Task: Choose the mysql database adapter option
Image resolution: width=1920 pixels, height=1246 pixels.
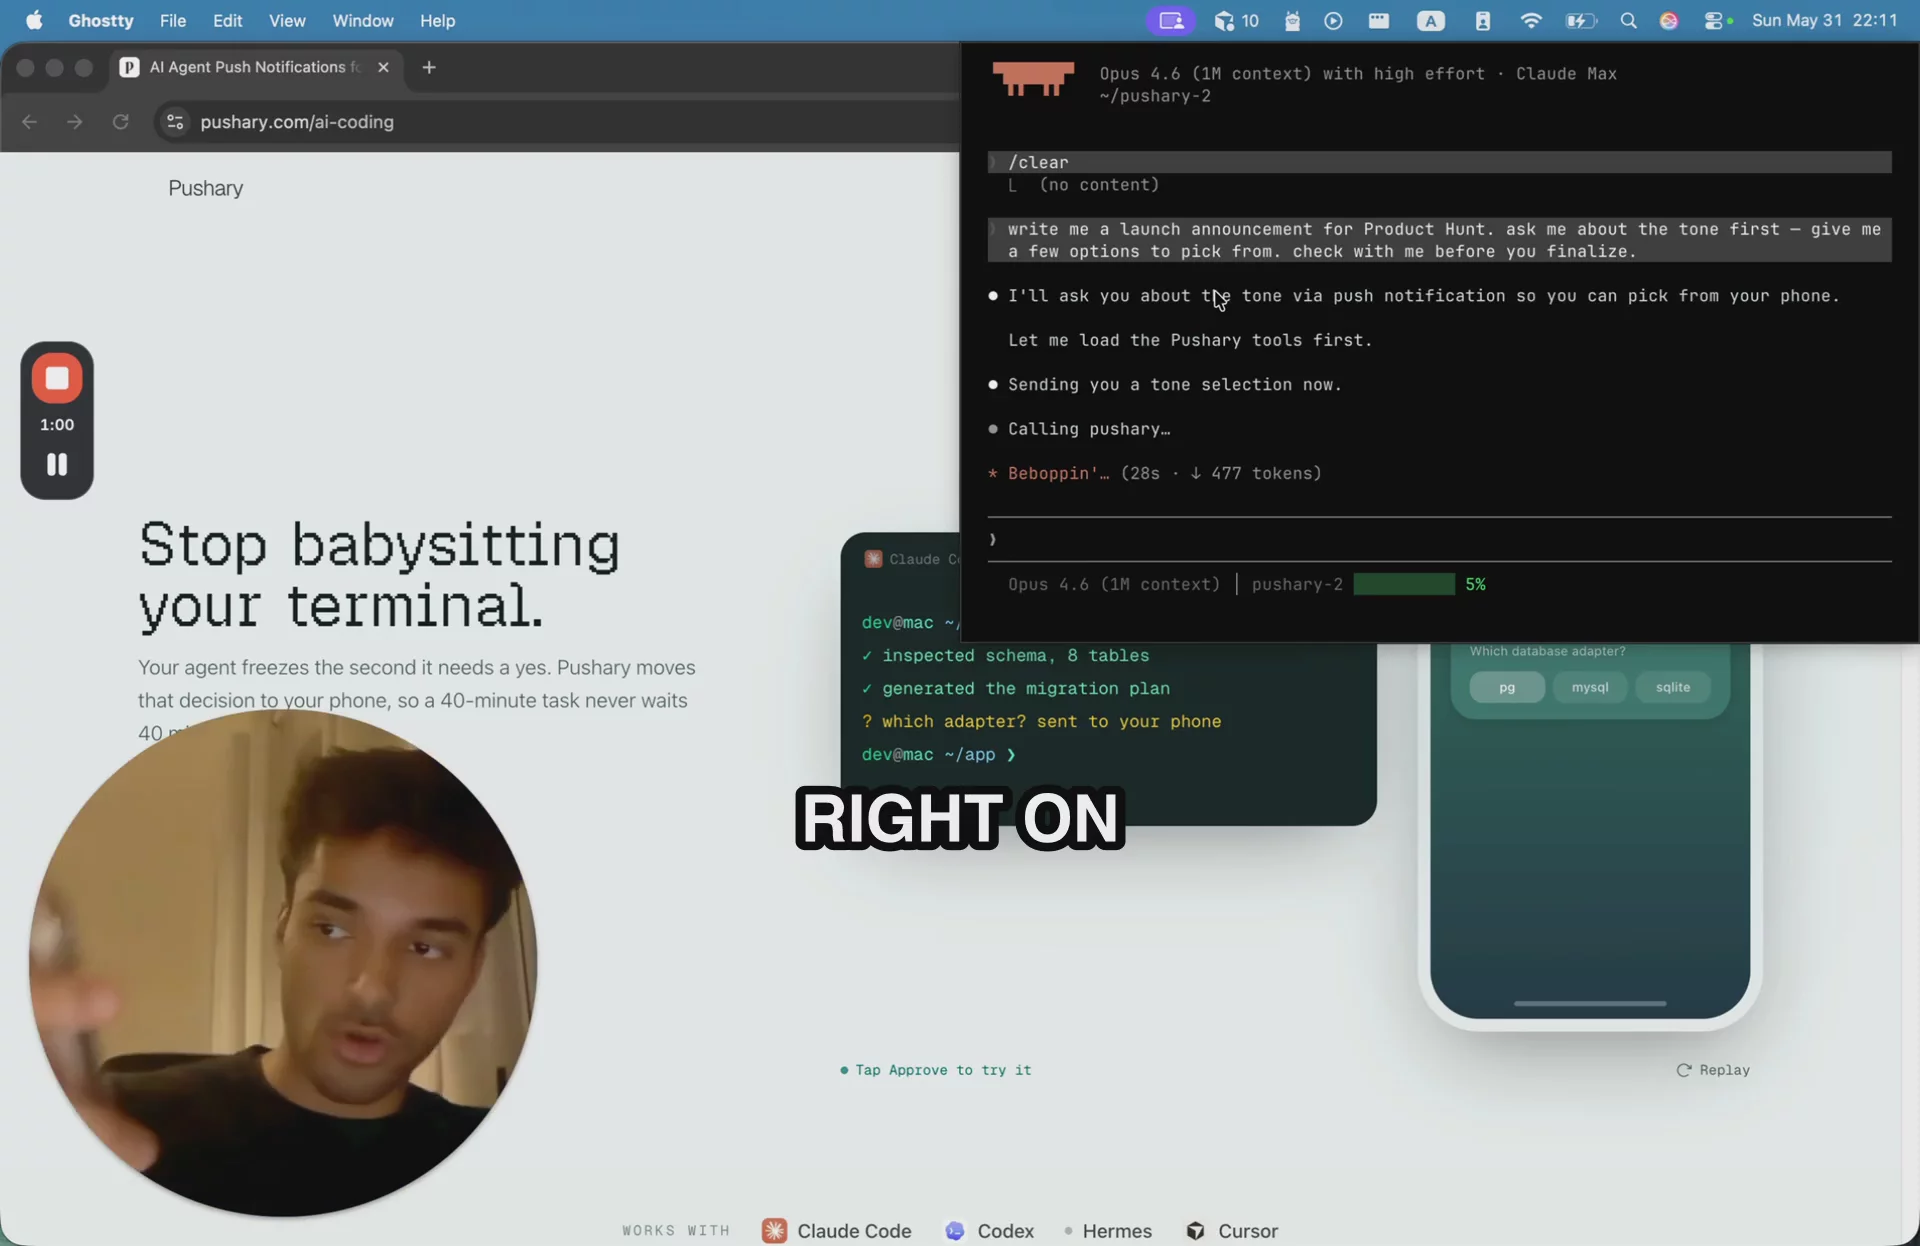Action: [1589, 687]
